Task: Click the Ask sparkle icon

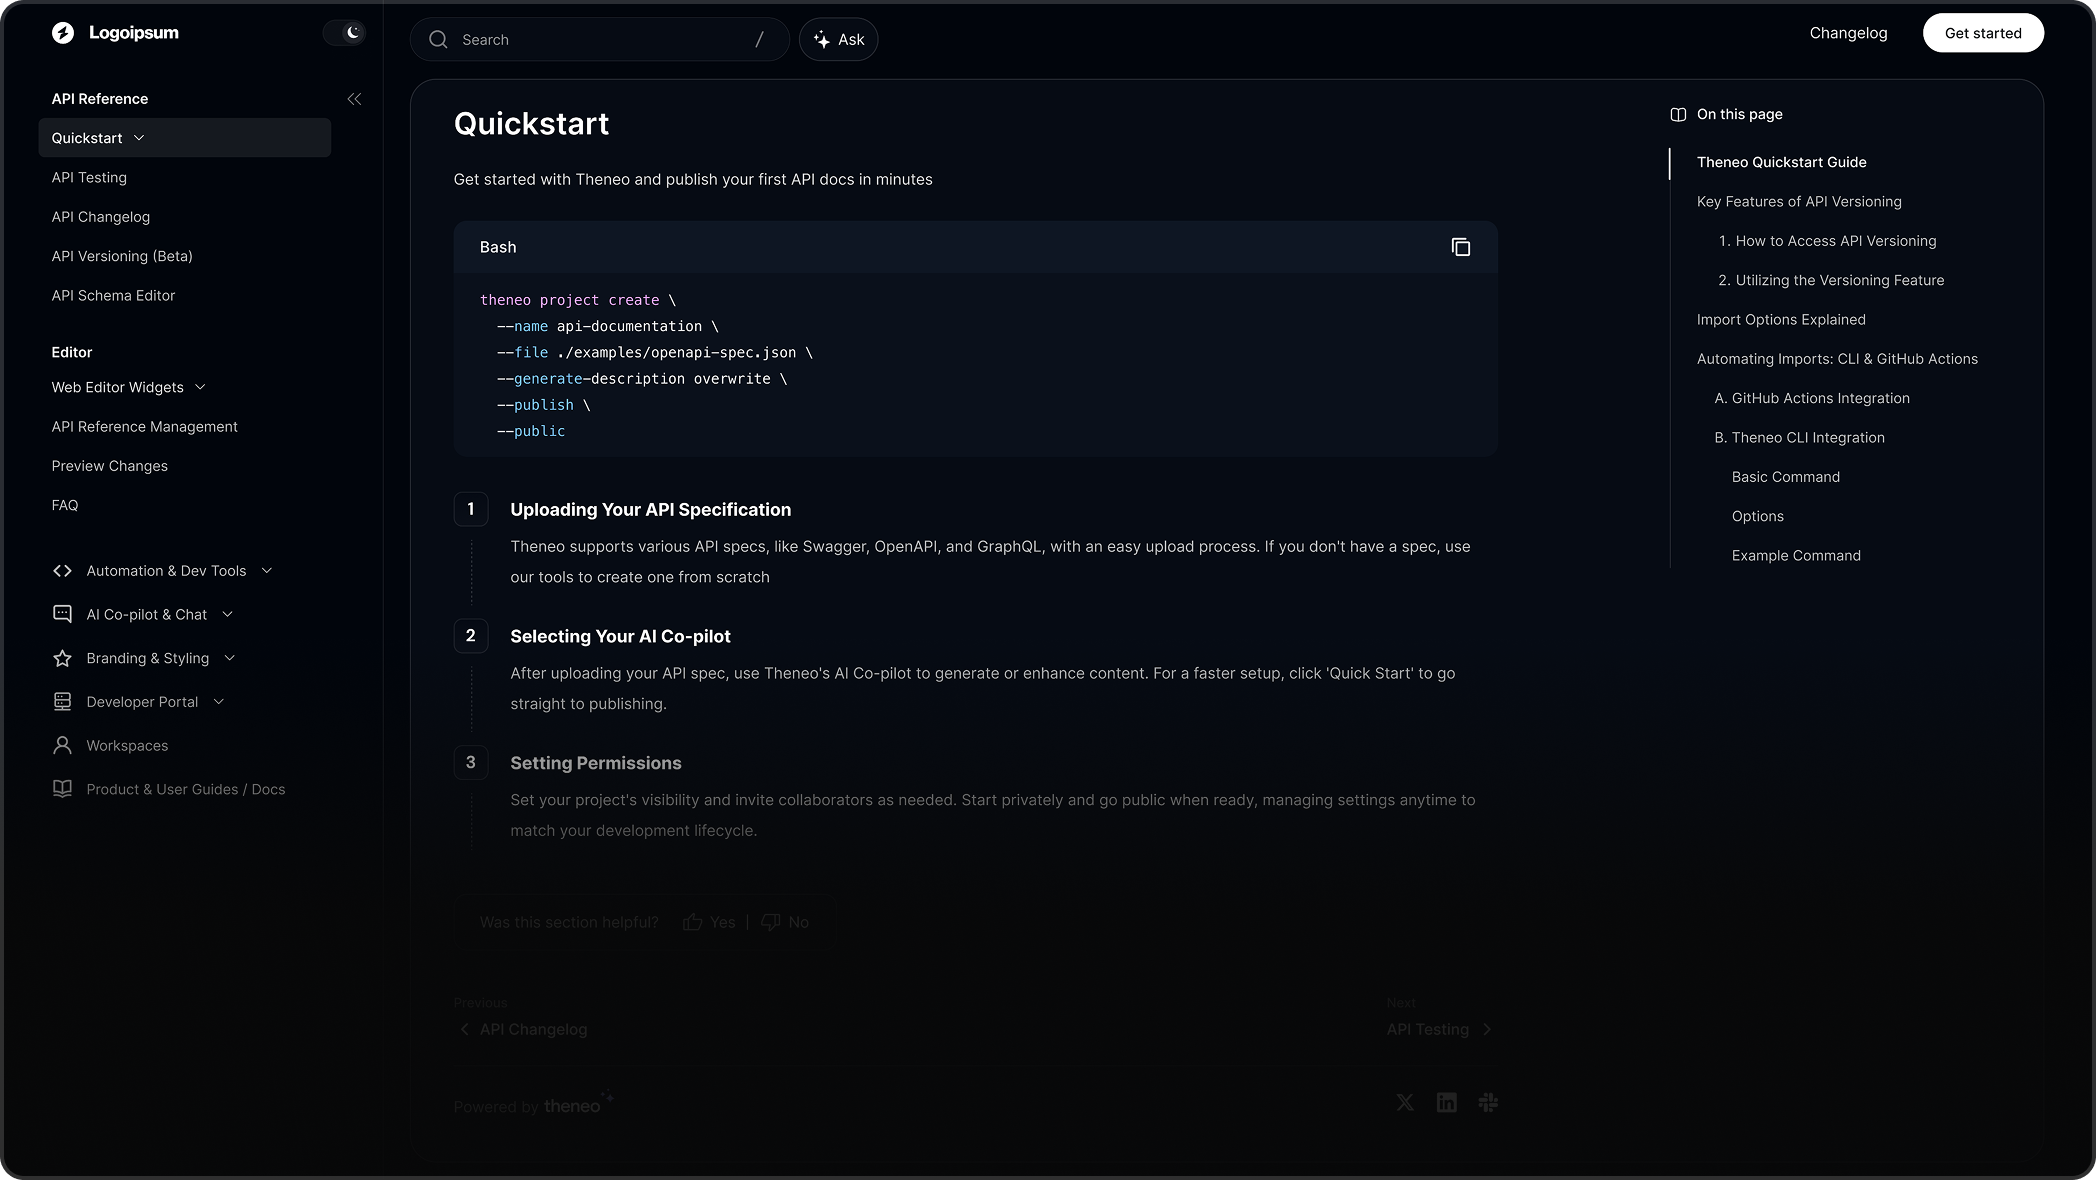Action: click(822, 40)
